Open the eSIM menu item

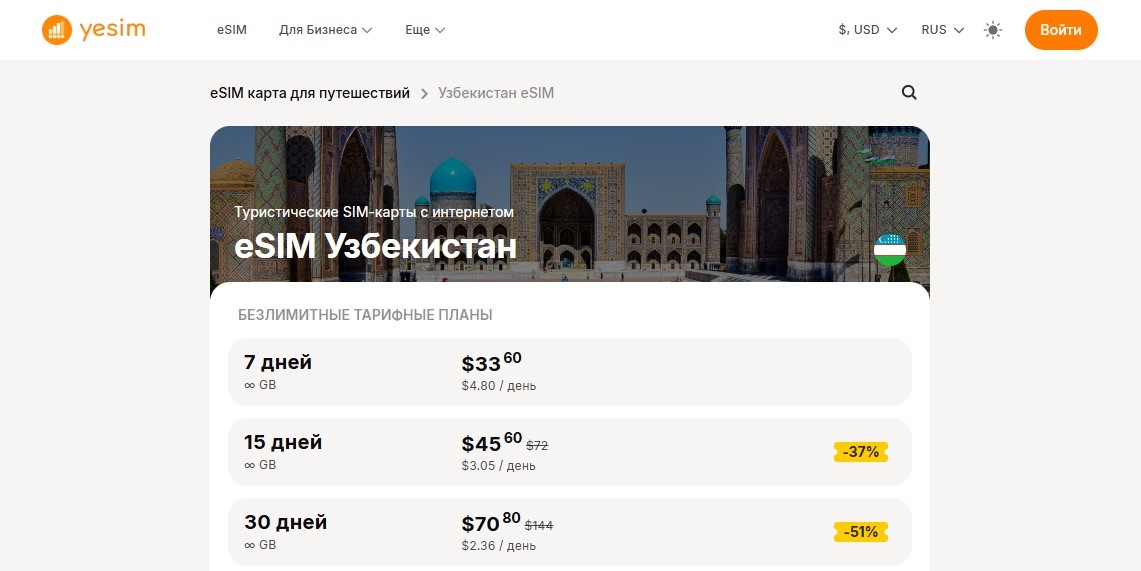pyautogui.click(x=231, y=30)
